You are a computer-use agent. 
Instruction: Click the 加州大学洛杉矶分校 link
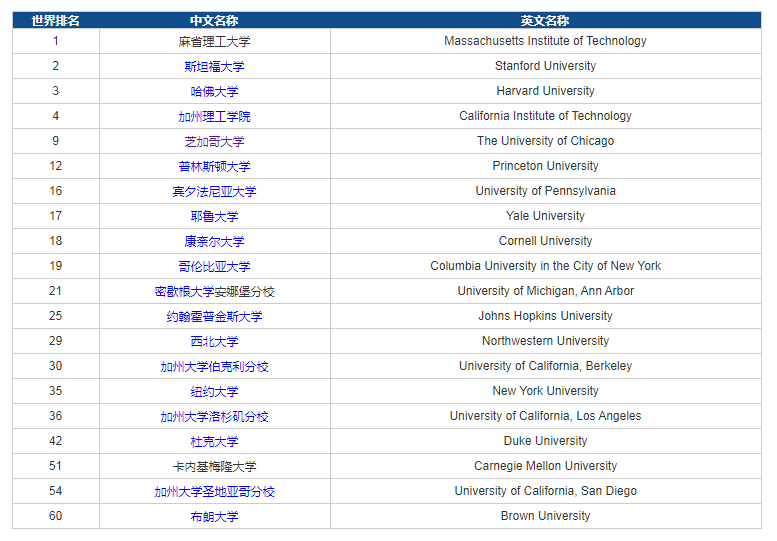click(x=214, y=416)
